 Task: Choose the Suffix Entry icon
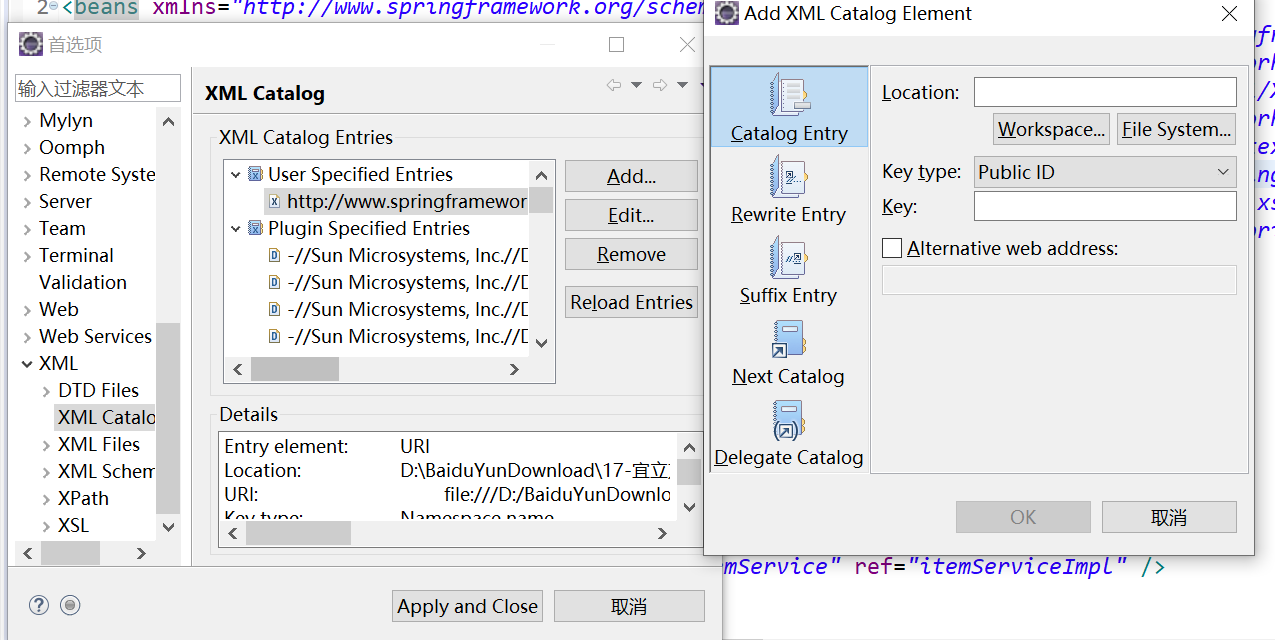coord(789,259)
